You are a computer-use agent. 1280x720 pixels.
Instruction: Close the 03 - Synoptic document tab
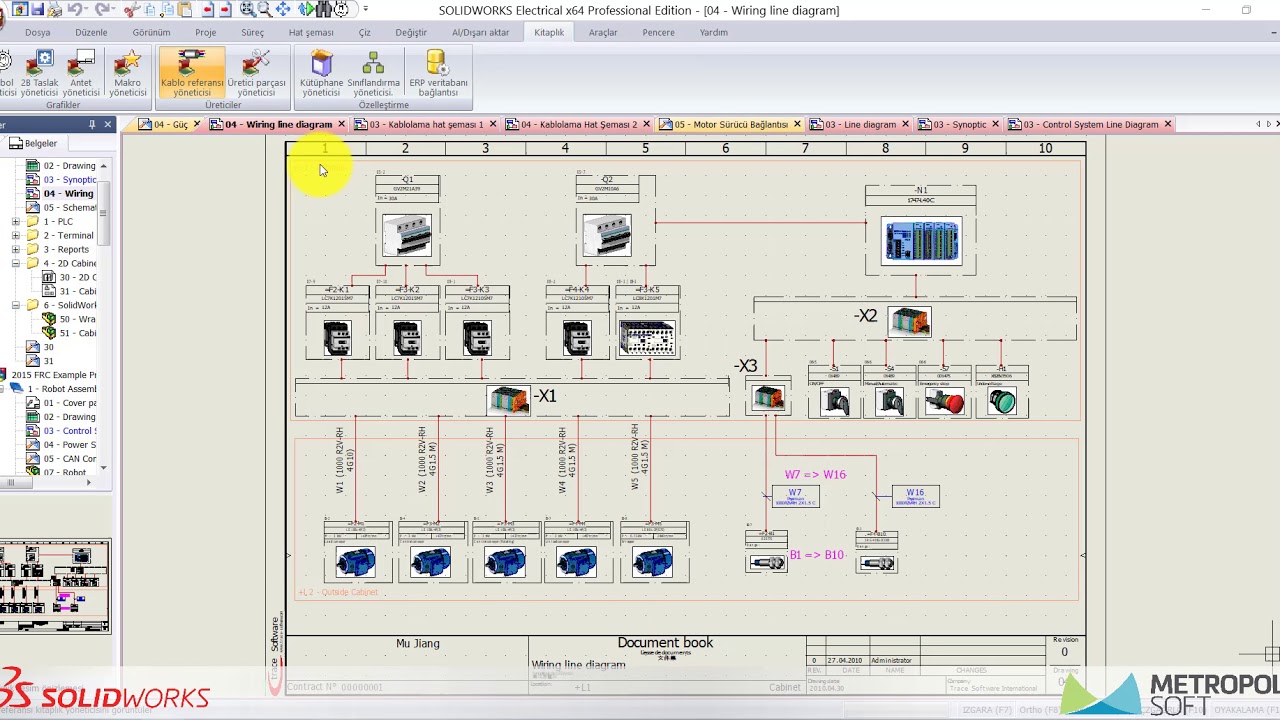pyautogui.click(x=995, y=125)
